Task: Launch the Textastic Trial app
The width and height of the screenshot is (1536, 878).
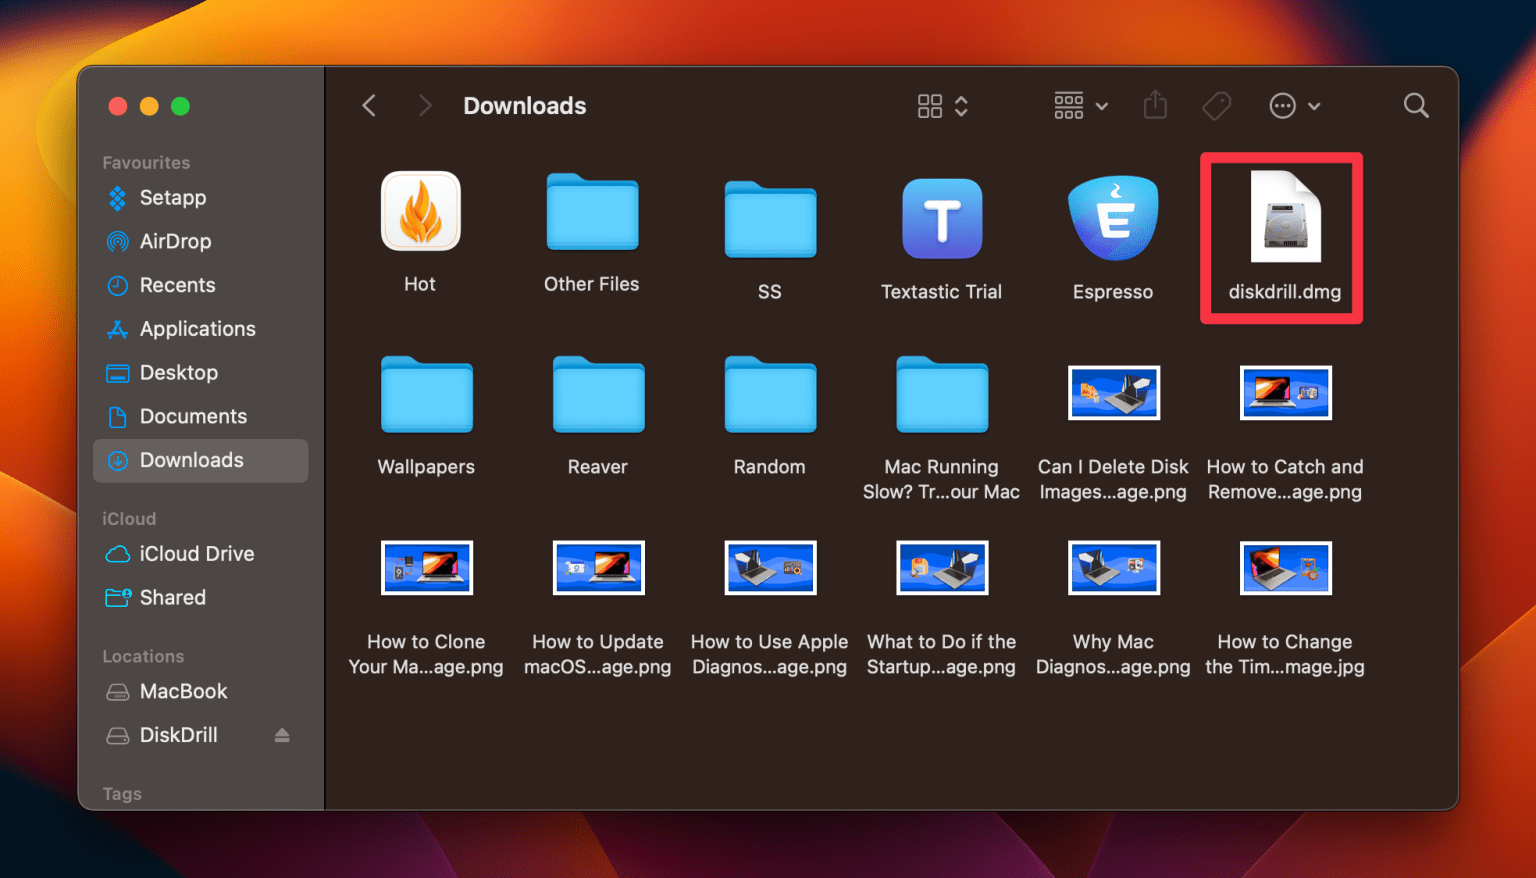Action: click(941, 218)
